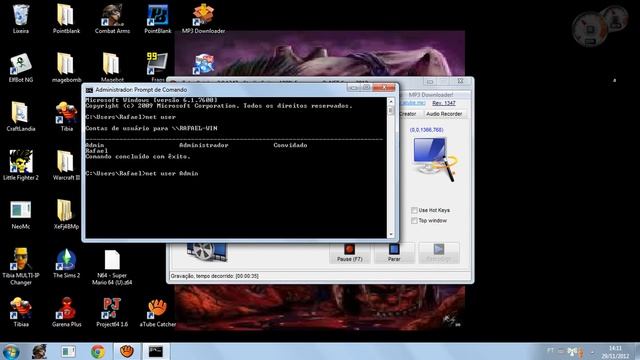Switch to the Audio Recorder tab

coord(444,114)
